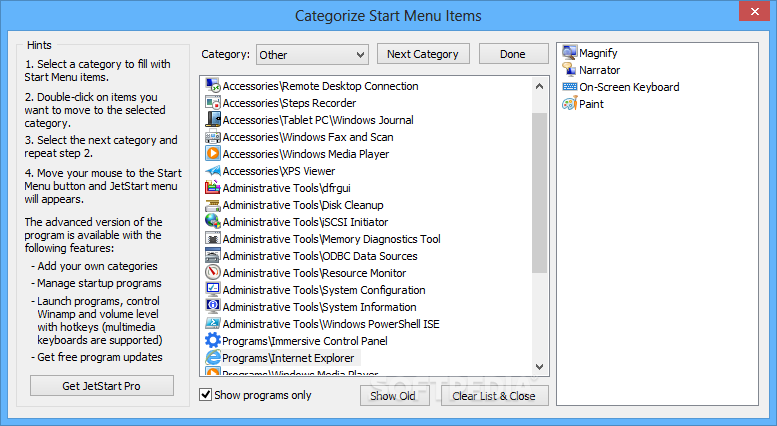The image size is (777, 426).
Task: Click the Remote Desktop Connection icon
Action: tap(213, 86)
